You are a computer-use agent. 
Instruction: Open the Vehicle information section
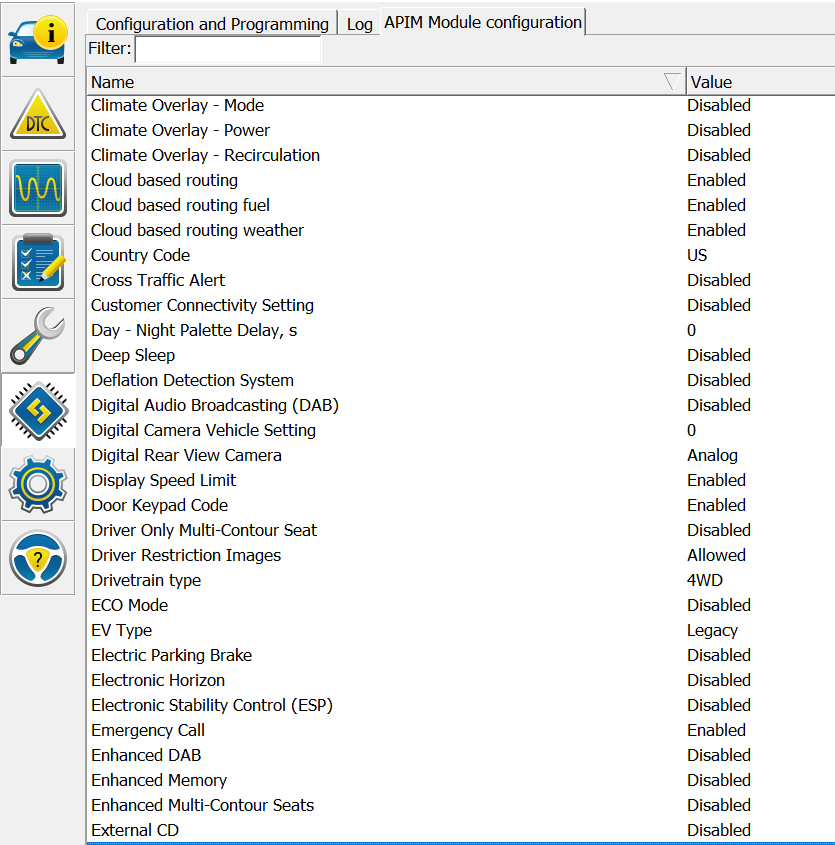[x=37, y=40]
